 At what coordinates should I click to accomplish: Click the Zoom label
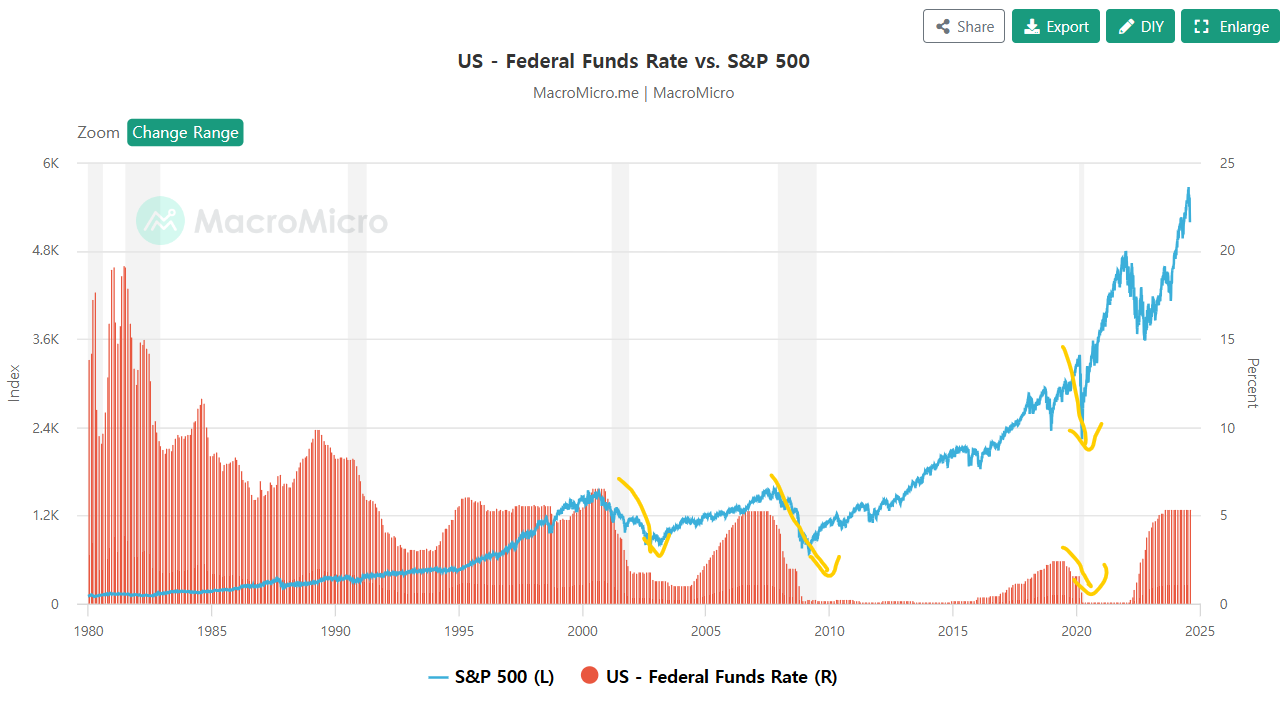click(x=98, y=133)
